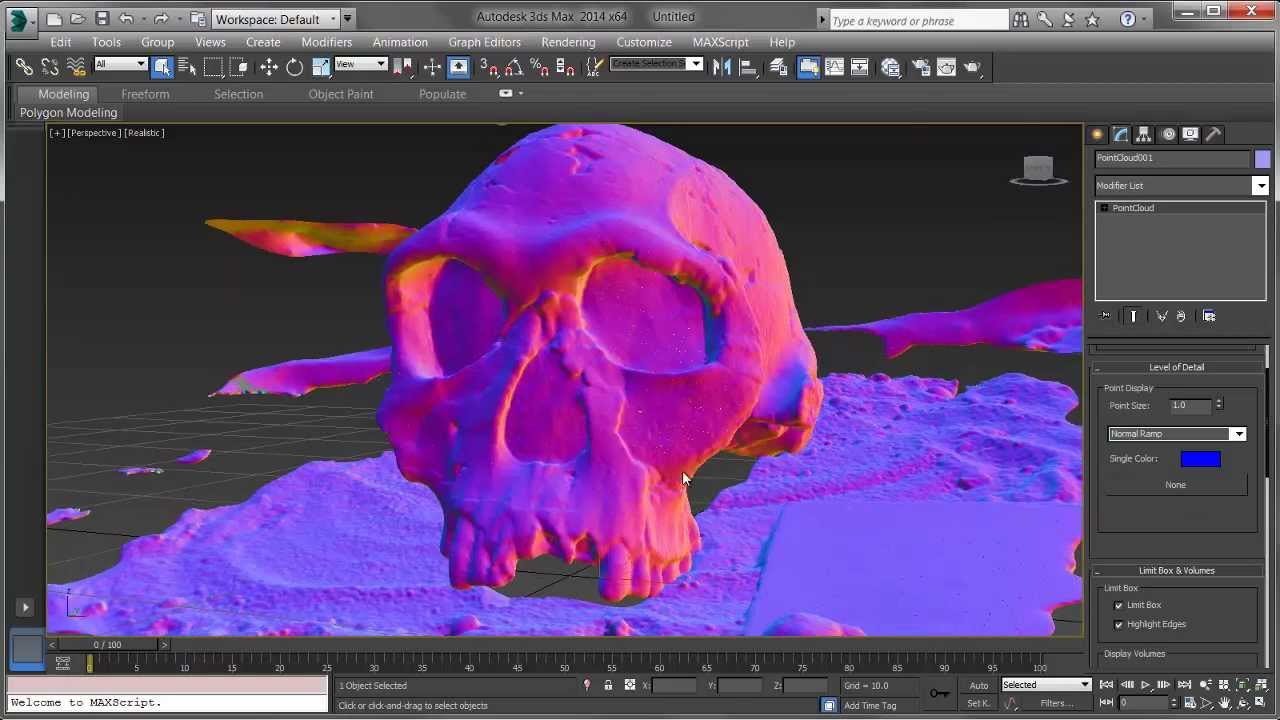Image resolution: width=1280 pixels, height=720 pixels.
Task: Uncheck the Limit Box checkbox
Action: pos(1119,605)
